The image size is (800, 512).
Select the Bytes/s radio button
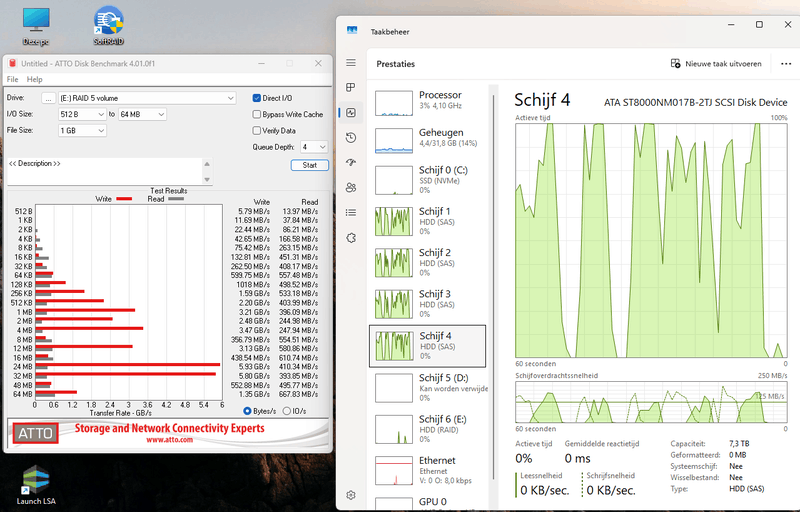(x=247, y=411)
